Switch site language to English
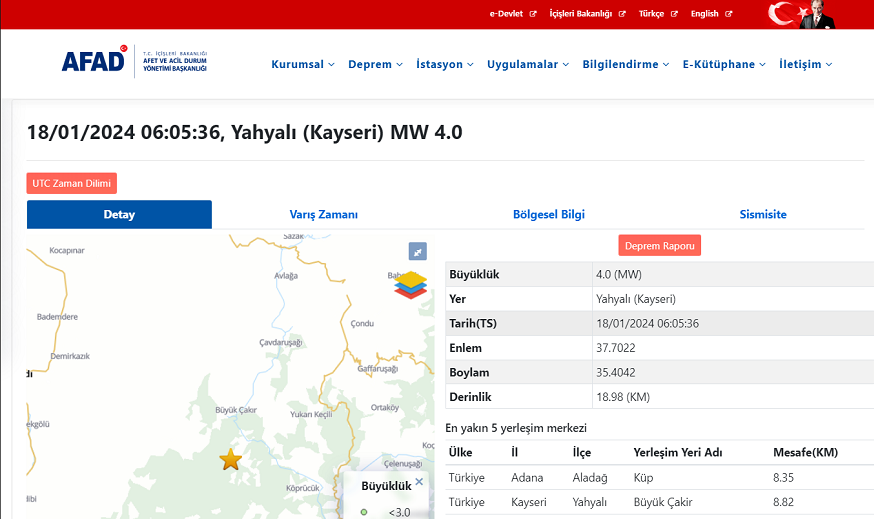Screen dimensions: 874x519 pyautogui.click(x=711, y=14)
